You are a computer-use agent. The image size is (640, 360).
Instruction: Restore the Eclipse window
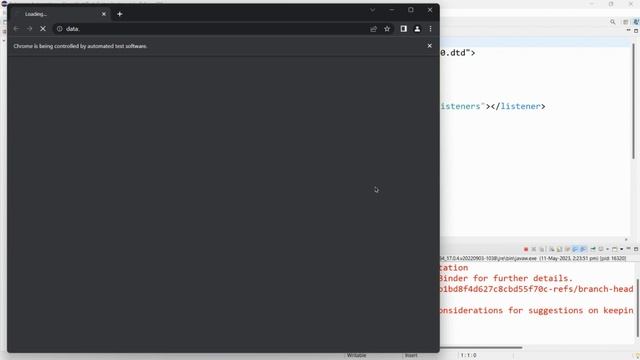pos(611,4)
